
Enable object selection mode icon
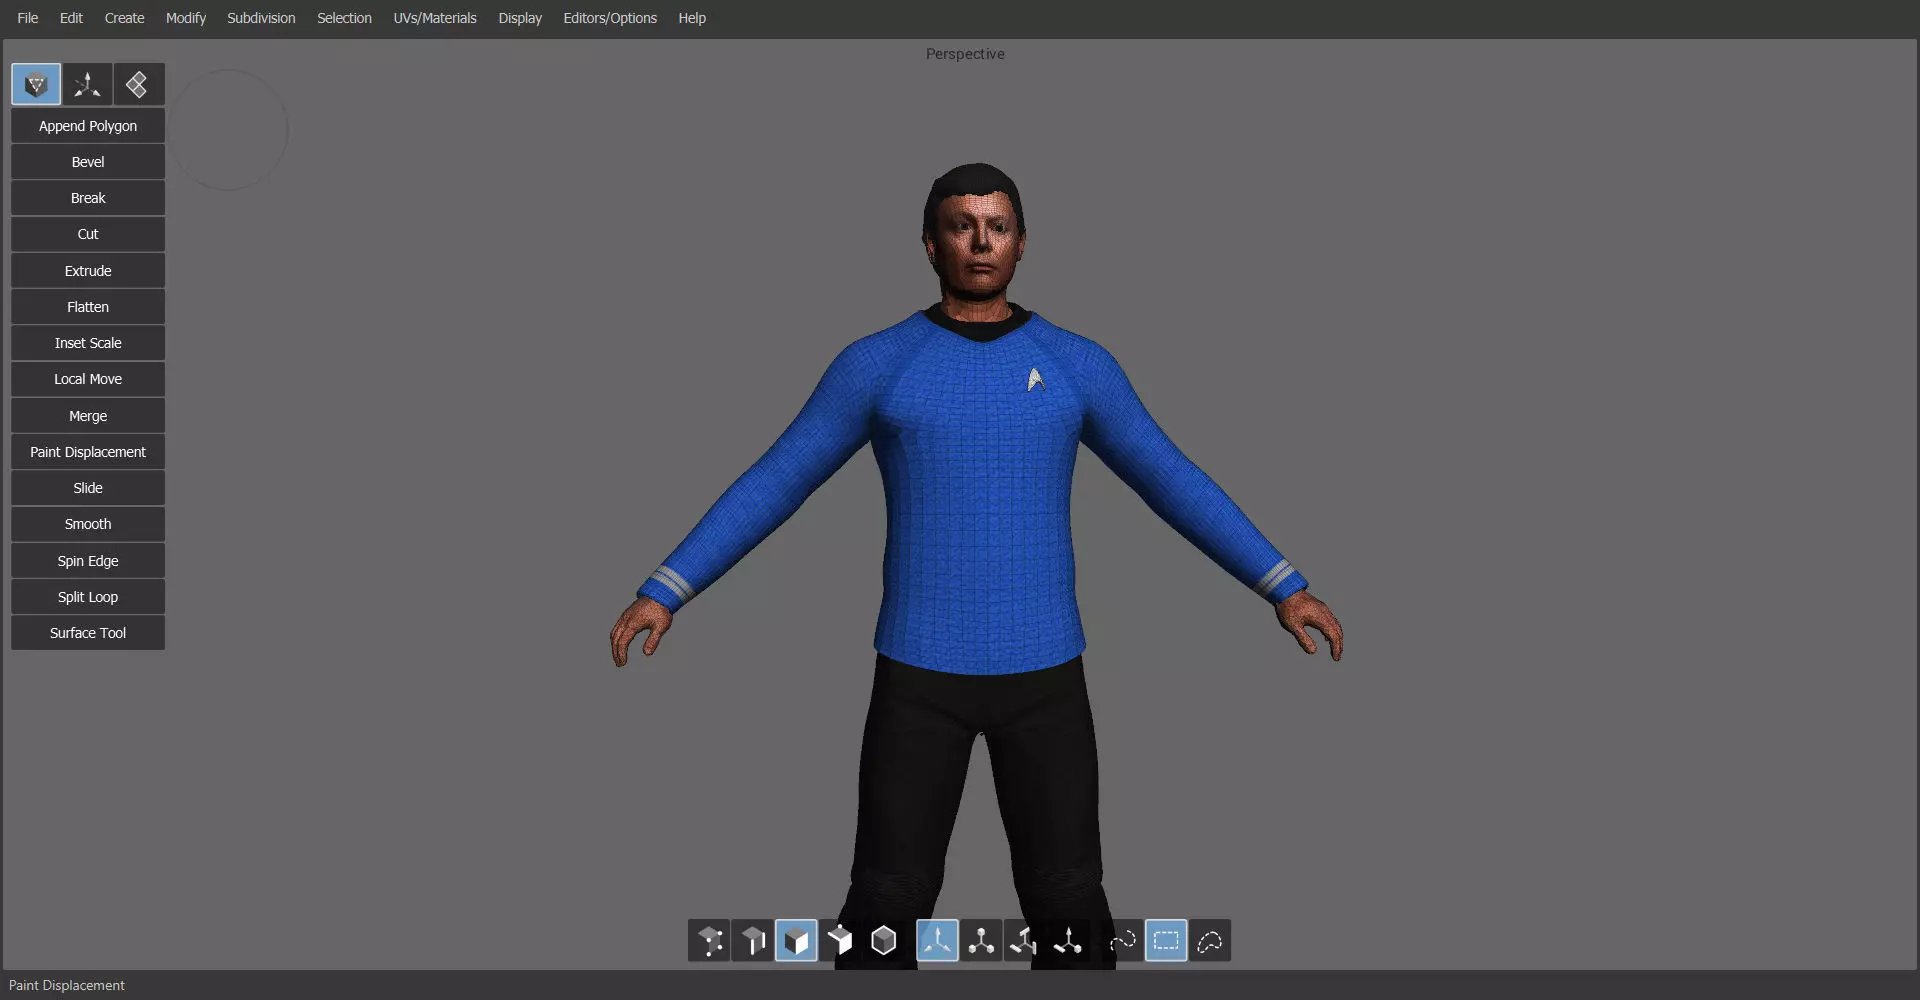pos(883,941)
